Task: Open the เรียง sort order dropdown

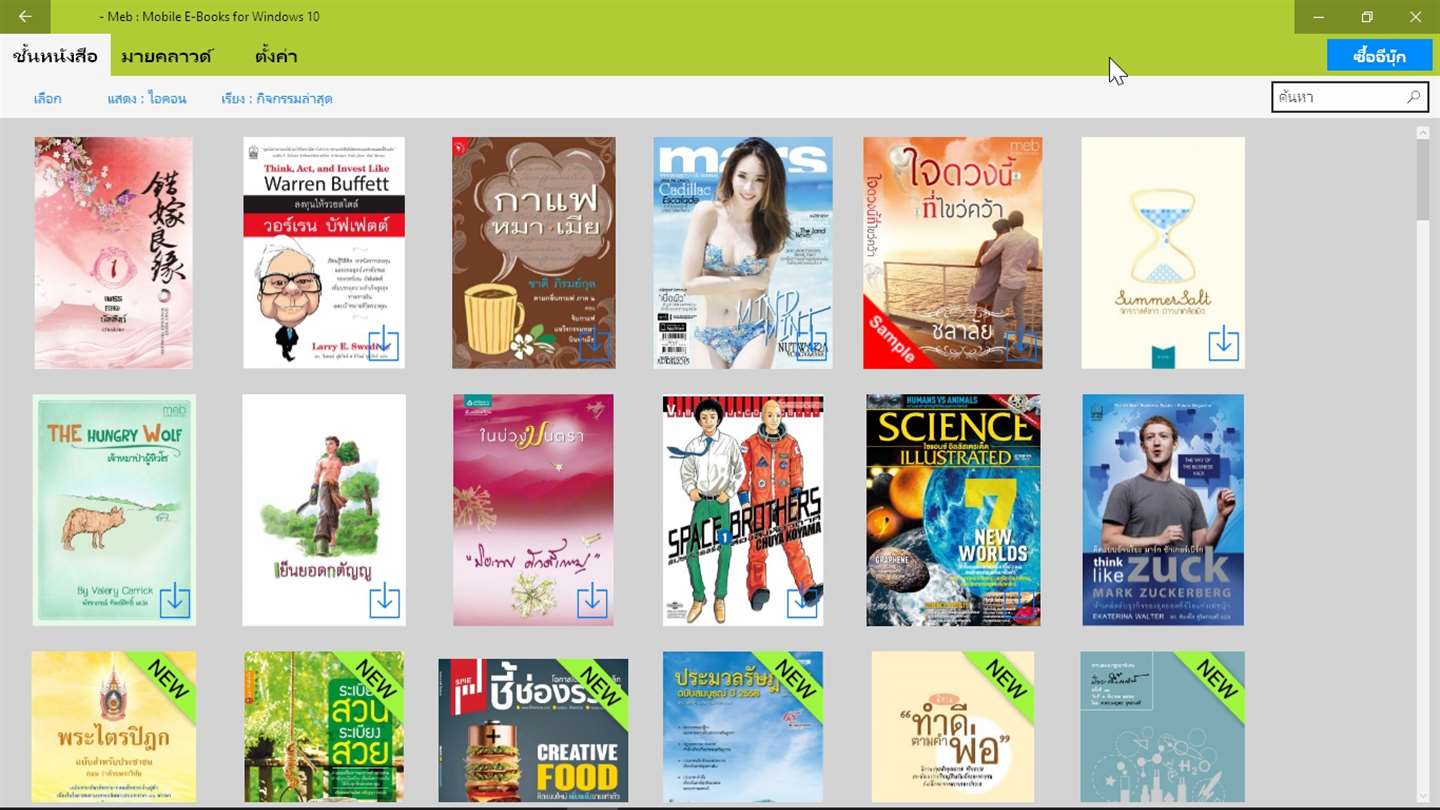Action: (277, 99)
